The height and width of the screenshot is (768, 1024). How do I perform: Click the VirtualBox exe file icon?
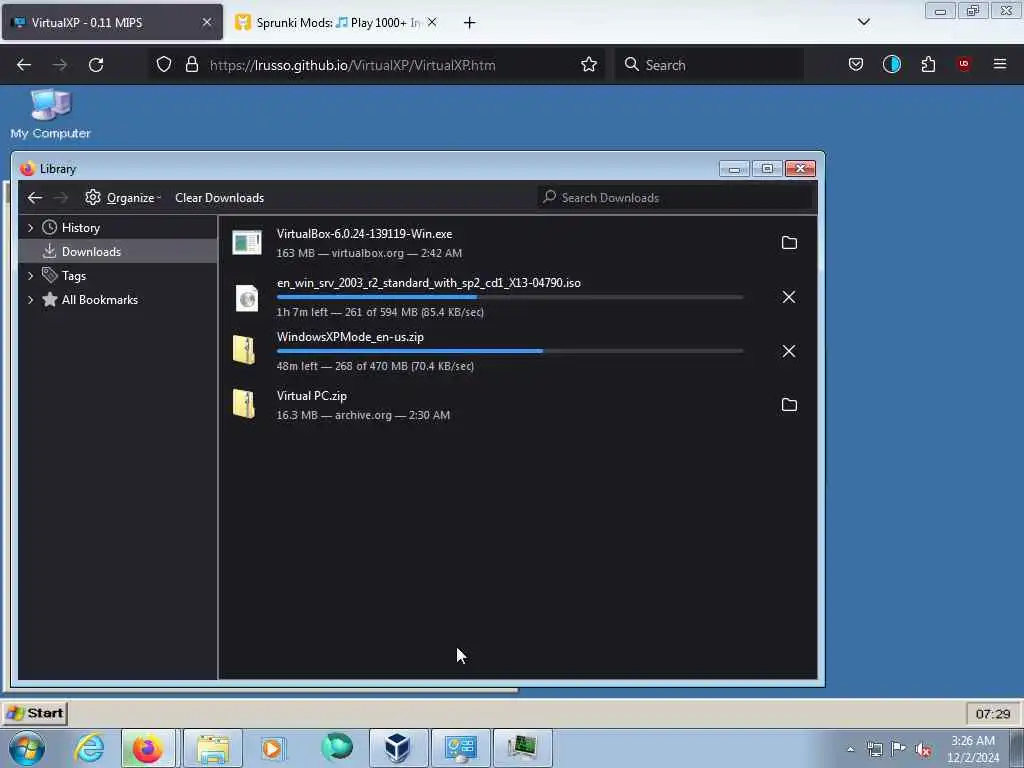pos(247,243)
